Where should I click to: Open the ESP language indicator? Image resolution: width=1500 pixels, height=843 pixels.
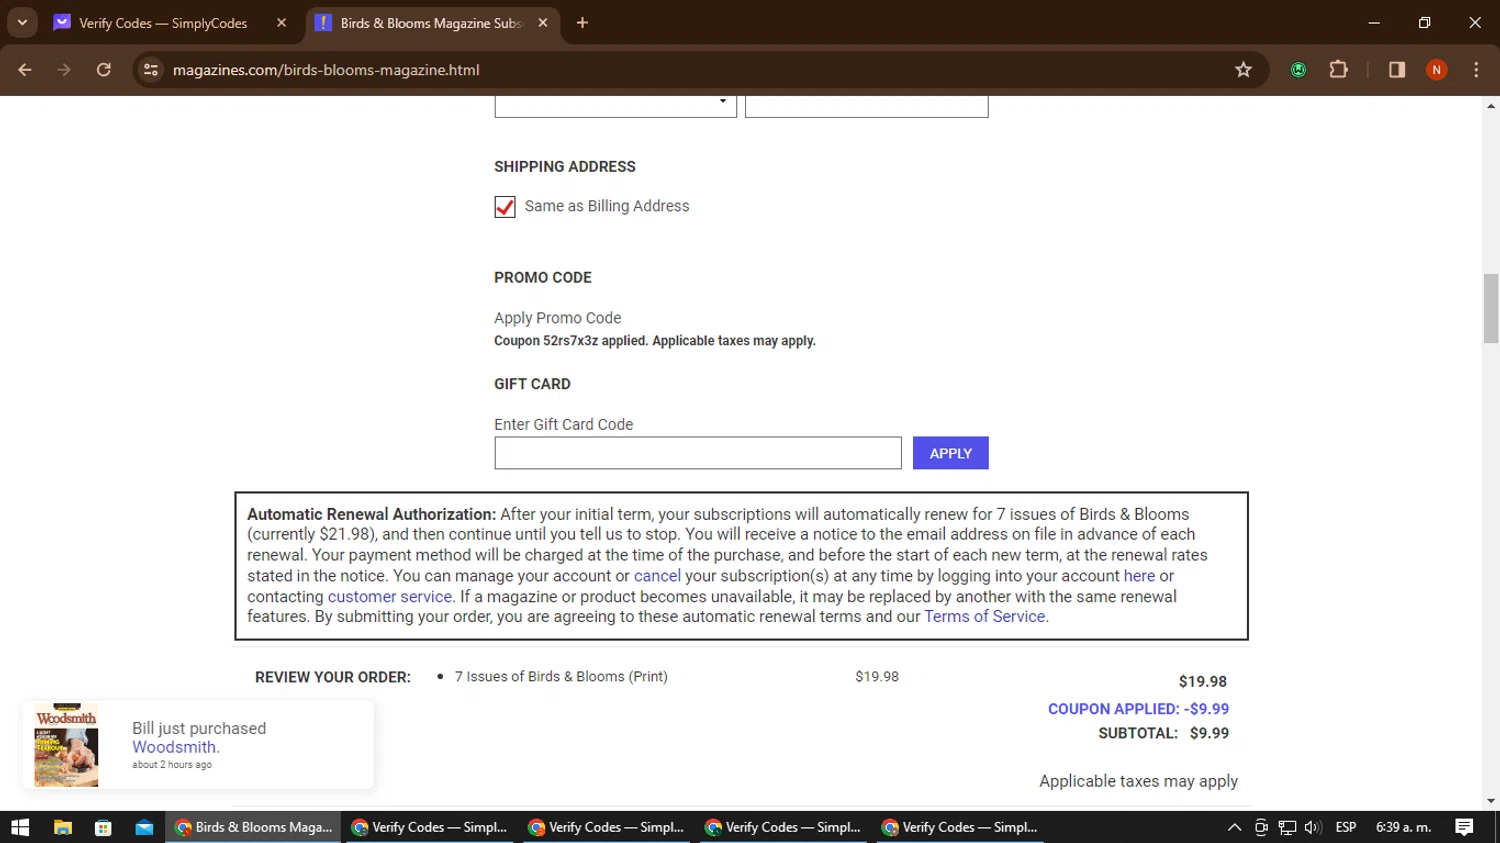[x=1346, y=827]
